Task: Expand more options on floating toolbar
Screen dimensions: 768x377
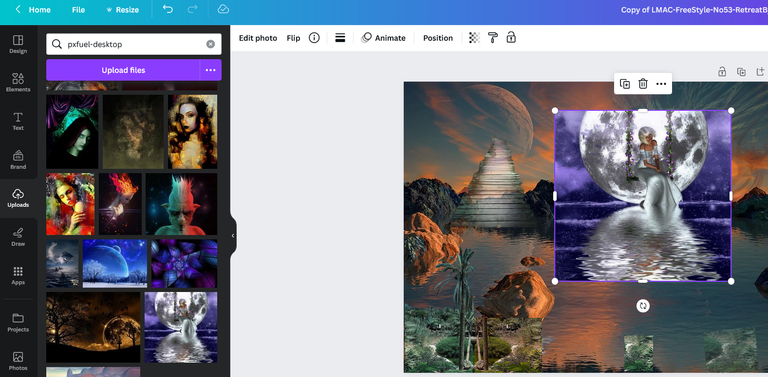Action: point(661,84)
